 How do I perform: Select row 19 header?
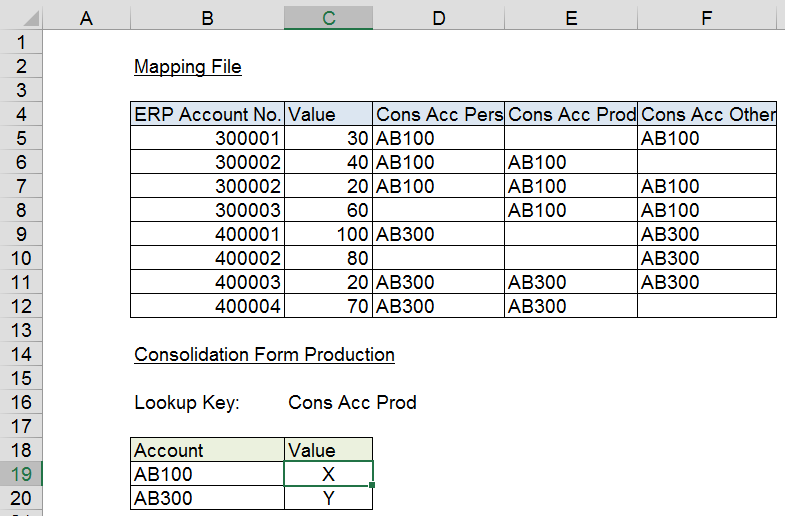click(21, 474)
